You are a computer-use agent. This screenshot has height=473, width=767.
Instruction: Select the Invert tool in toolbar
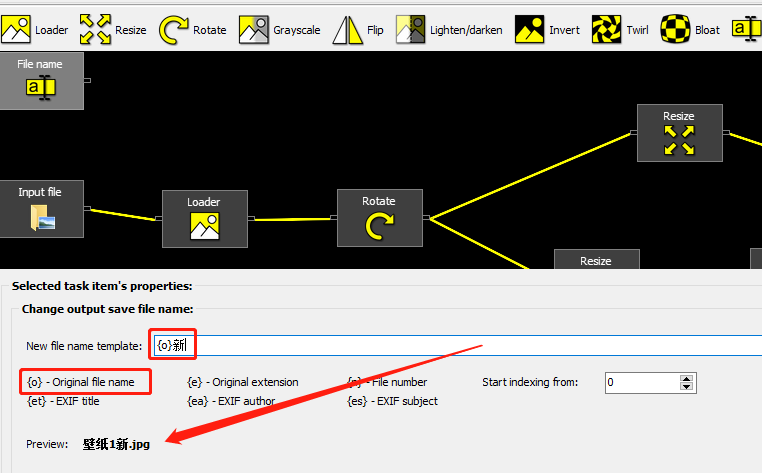(547, 30)
